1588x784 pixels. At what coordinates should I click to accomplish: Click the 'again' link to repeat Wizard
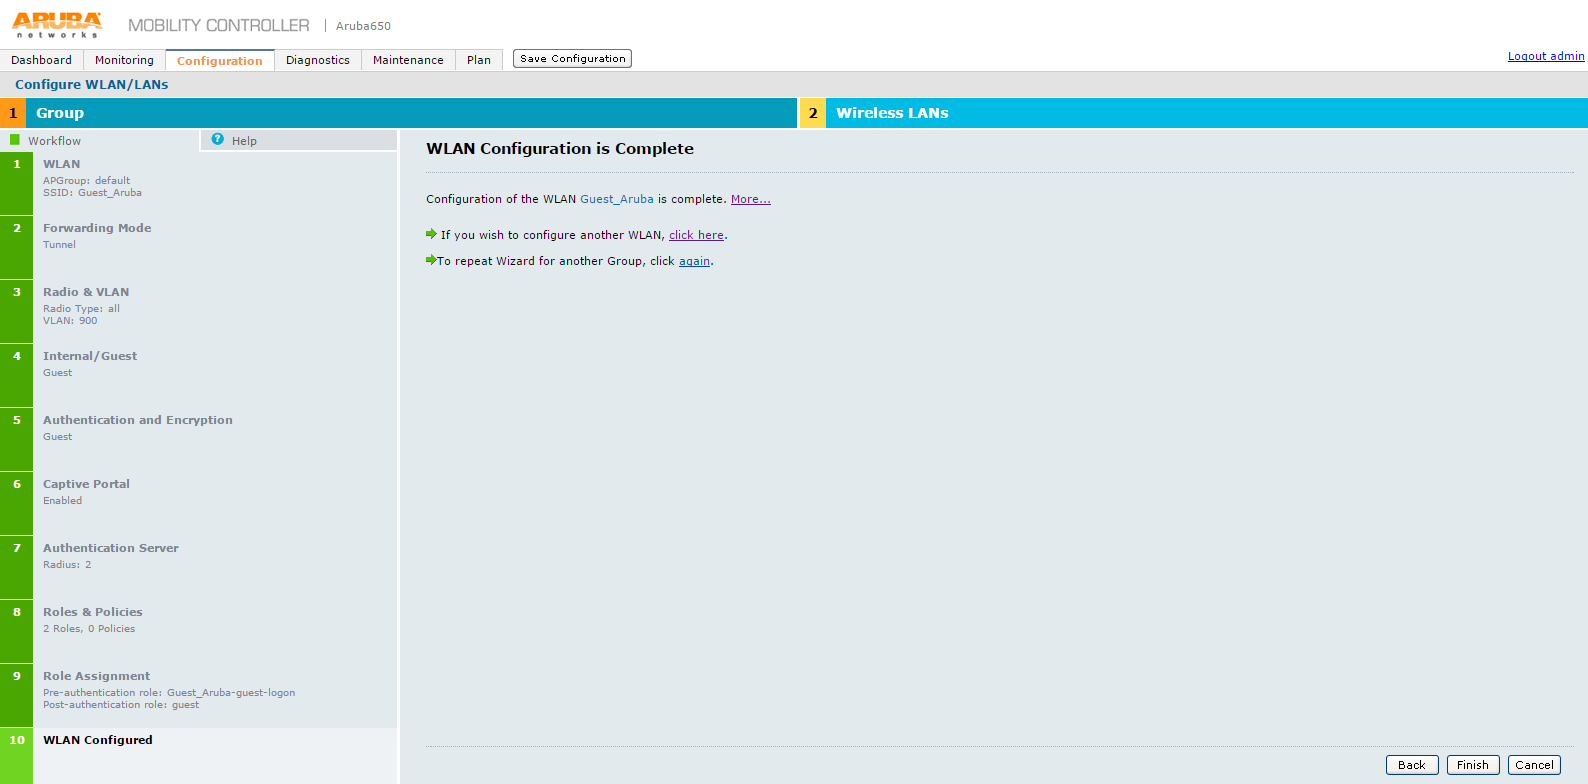point(694,261)
